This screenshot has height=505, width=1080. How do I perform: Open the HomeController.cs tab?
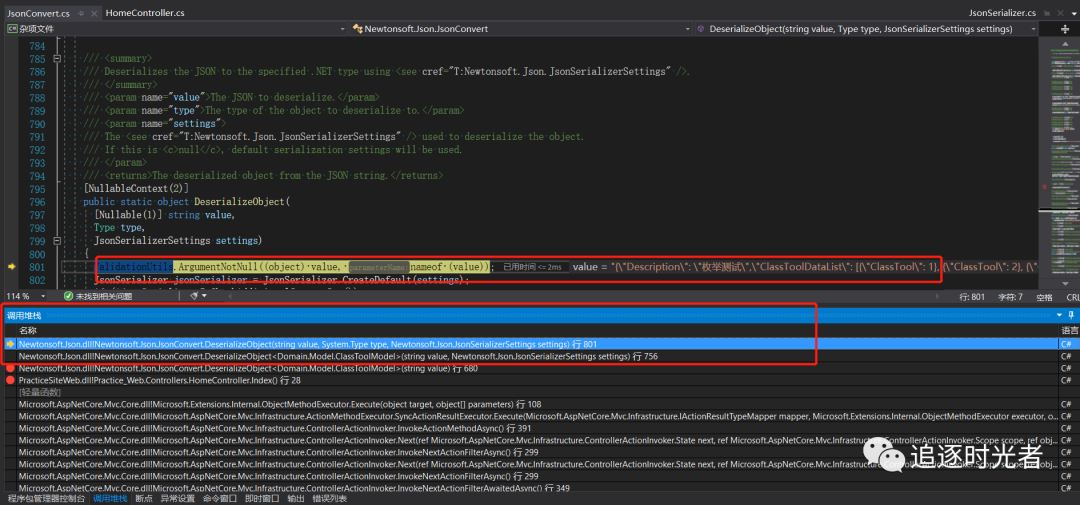146,12
